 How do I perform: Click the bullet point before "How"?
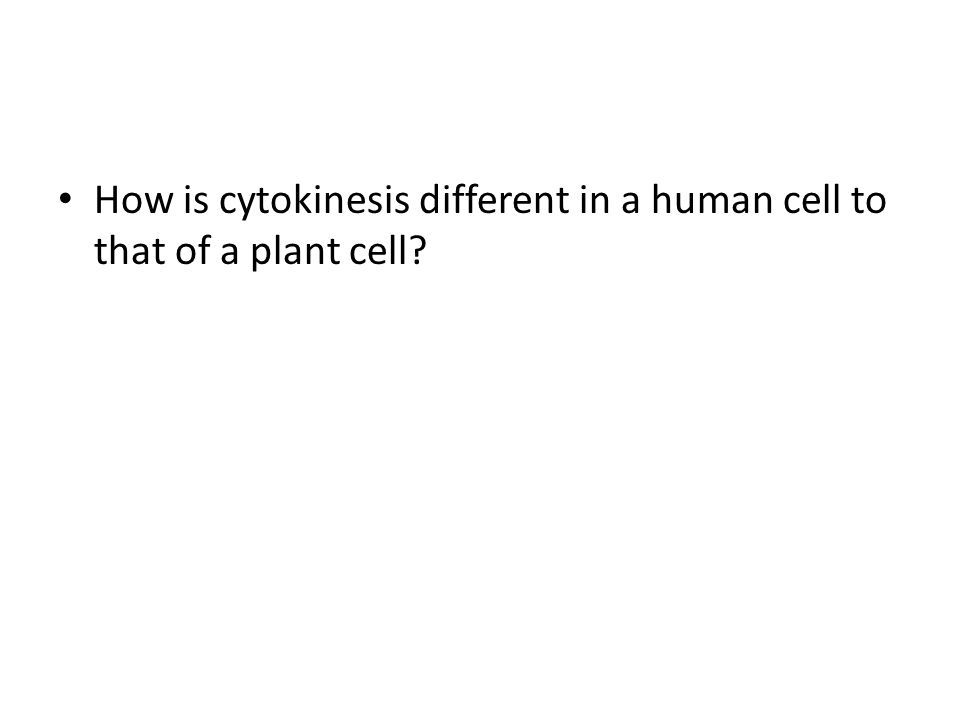(x=66, y=199)
